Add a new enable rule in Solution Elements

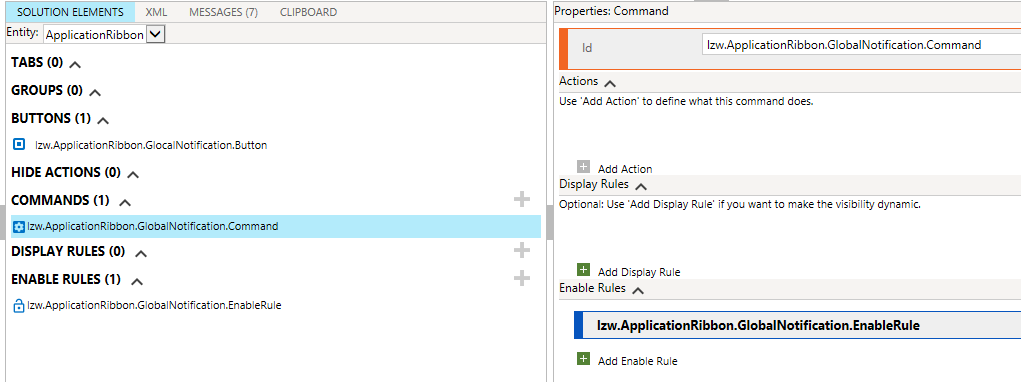[522, 279]
